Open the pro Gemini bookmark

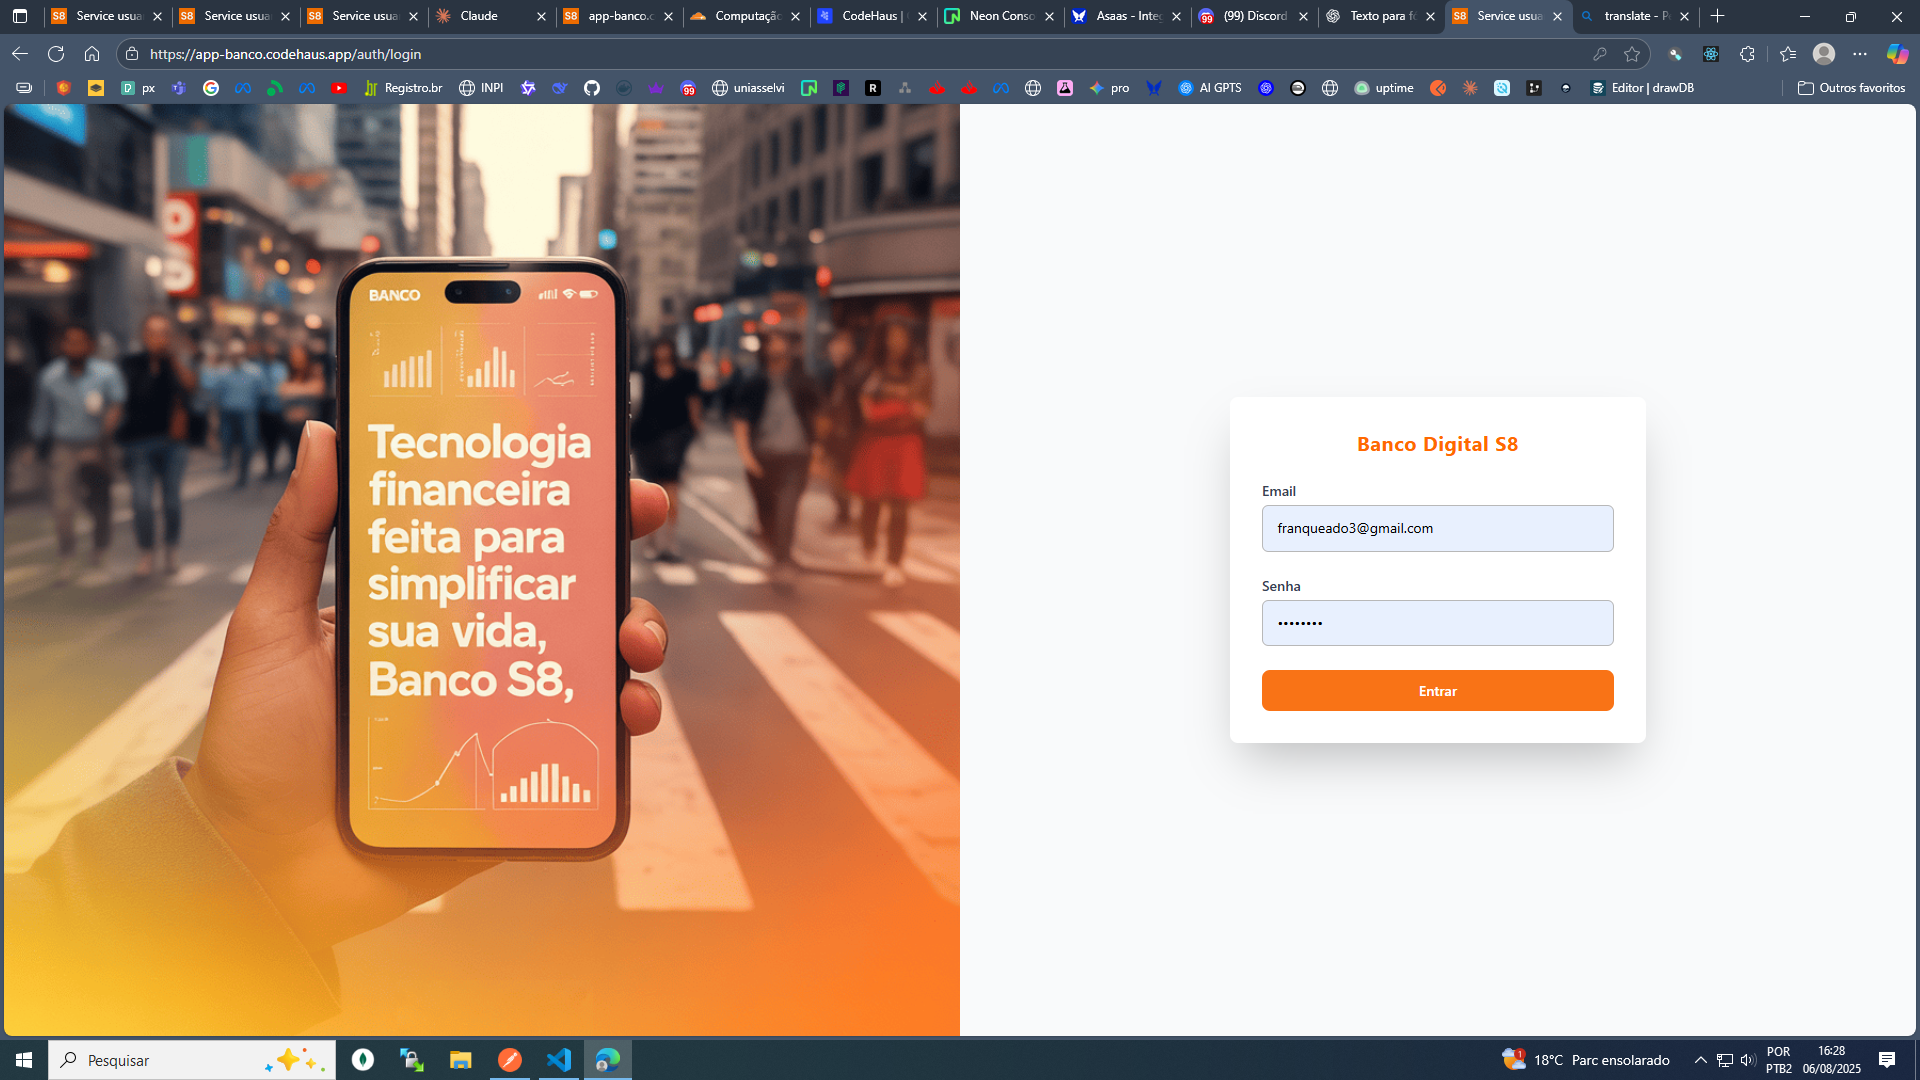[1109, 88]
